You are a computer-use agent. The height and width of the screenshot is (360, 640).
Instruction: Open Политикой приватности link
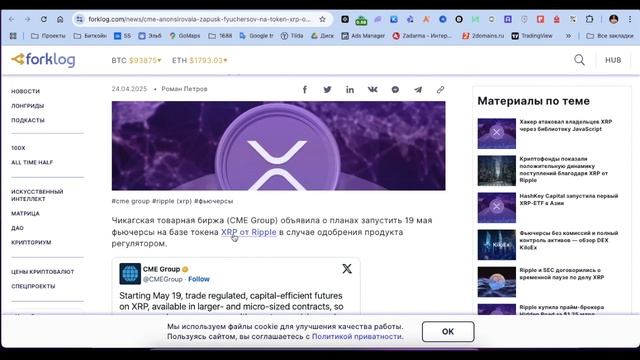coord(357,336)
